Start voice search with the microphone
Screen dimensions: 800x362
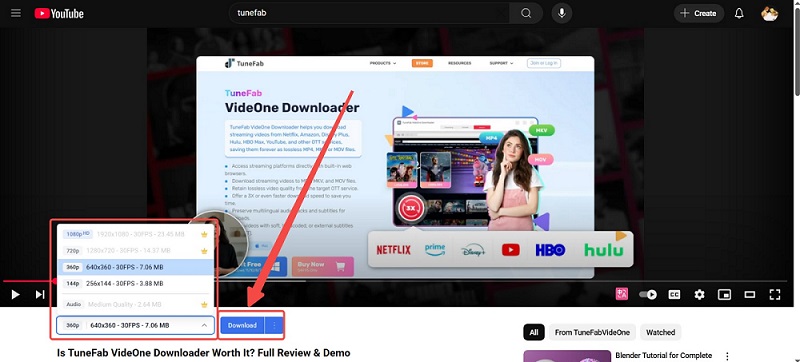(x=561, y=13)
